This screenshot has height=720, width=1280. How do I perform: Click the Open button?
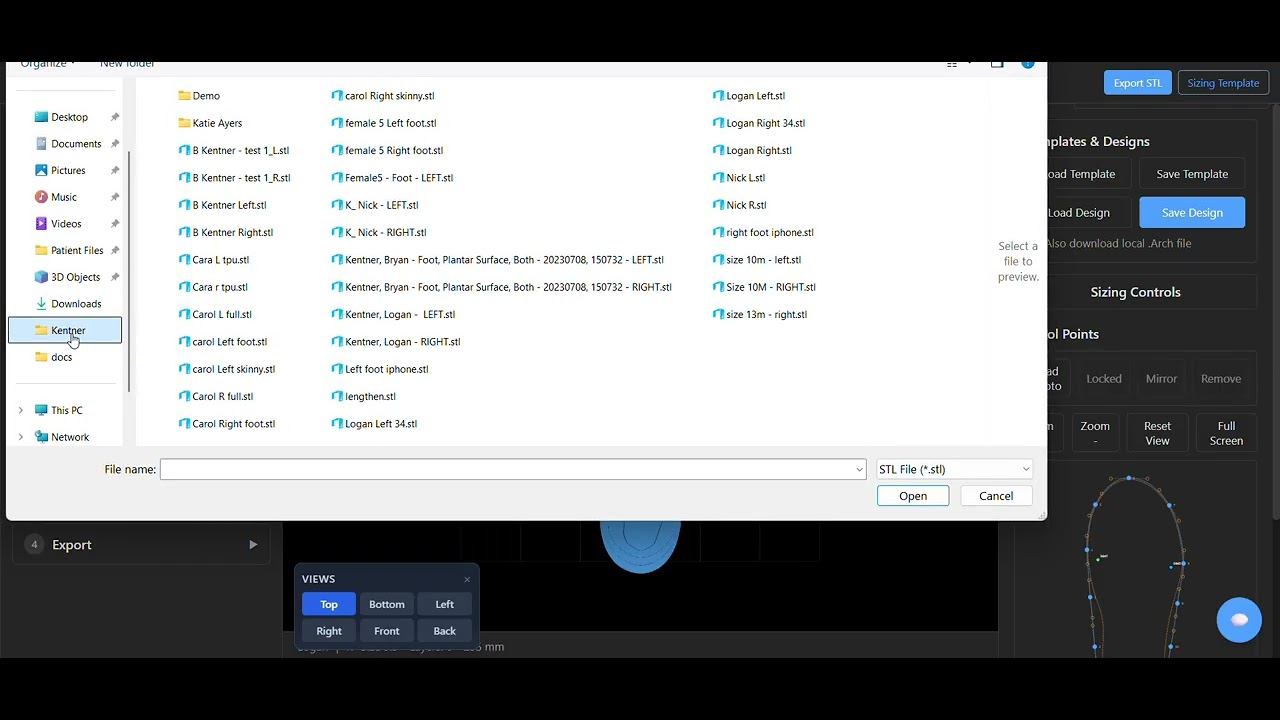pyautogui.click(x=913, y=496)
